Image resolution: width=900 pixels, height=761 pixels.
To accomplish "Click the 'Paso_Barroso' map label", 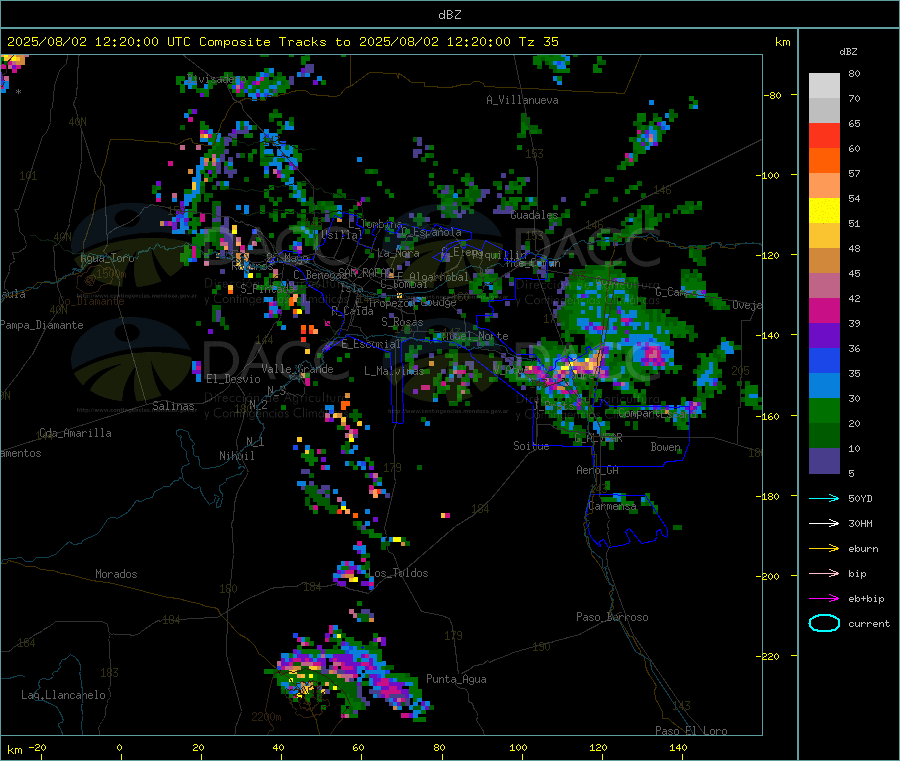I will [612, 617].
